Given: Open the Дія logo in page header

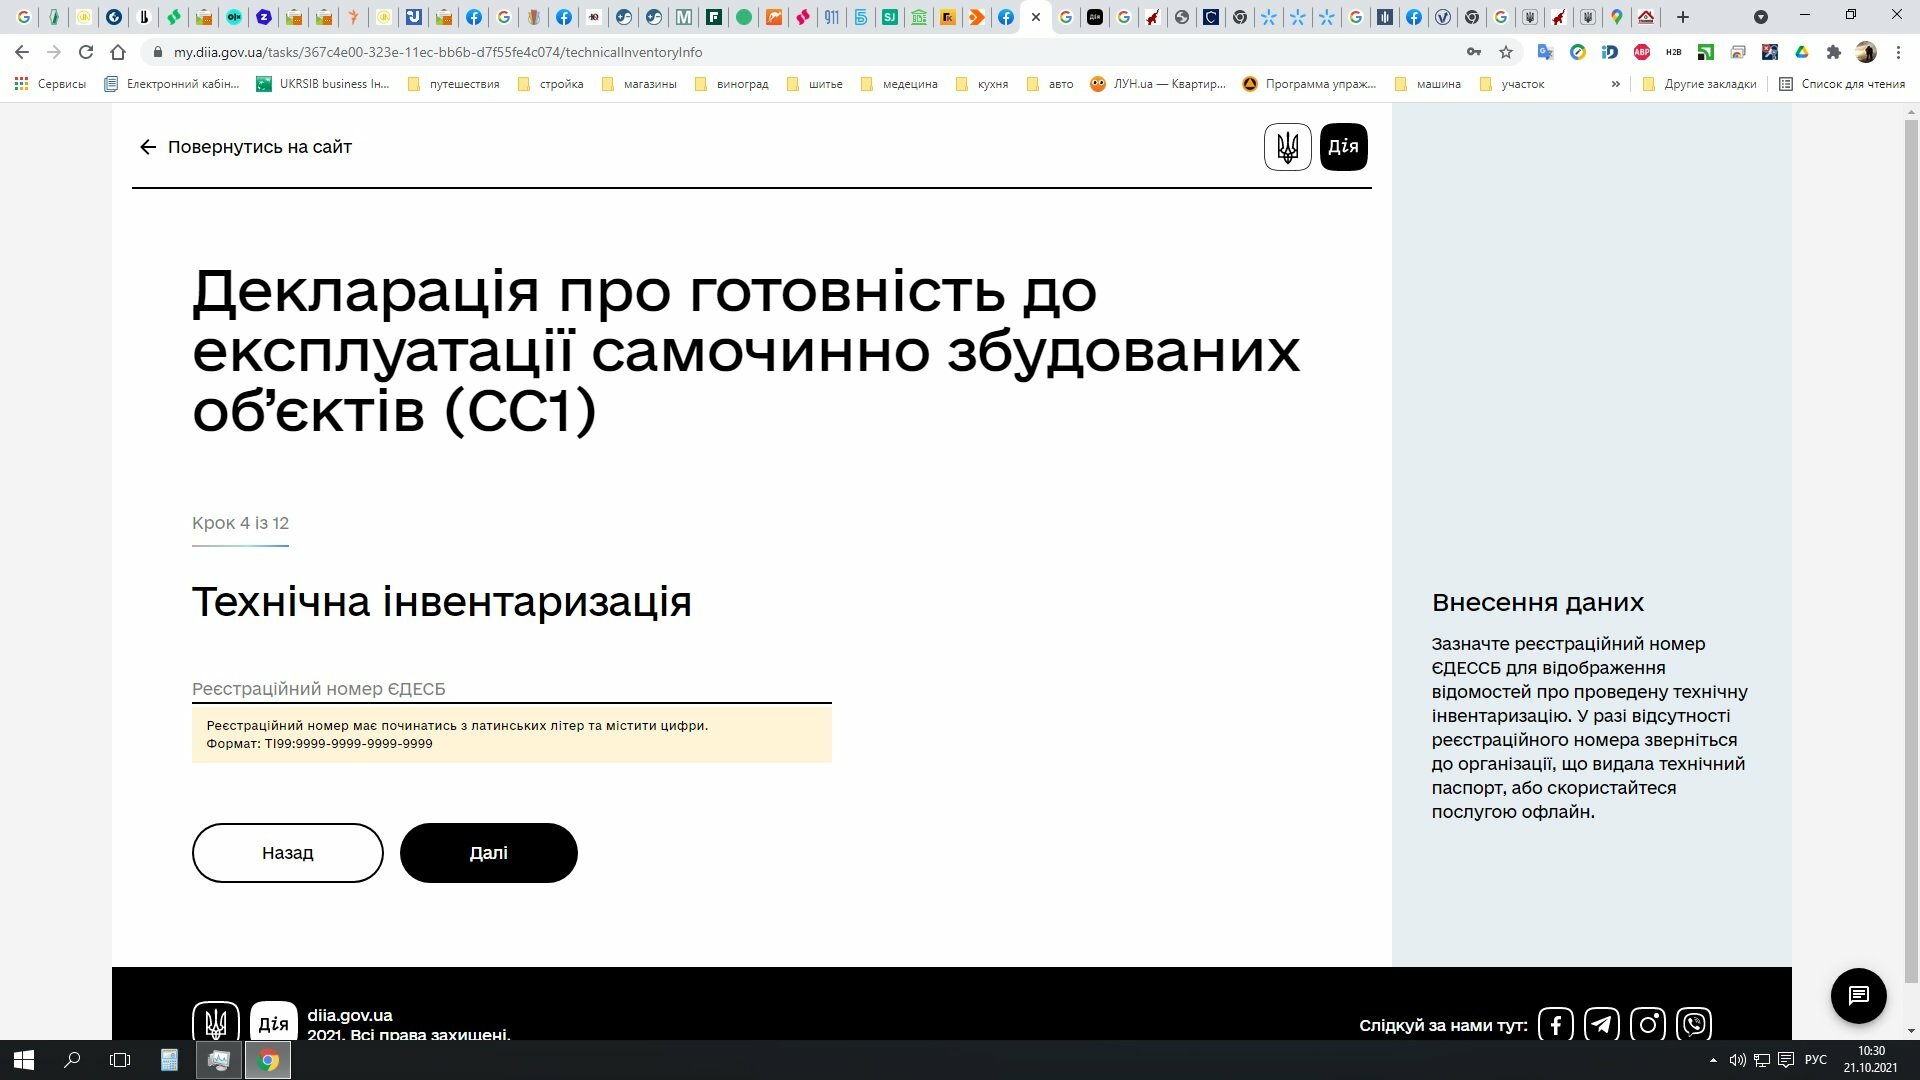Looking at the screenshot, I should tap(1343, 147).
